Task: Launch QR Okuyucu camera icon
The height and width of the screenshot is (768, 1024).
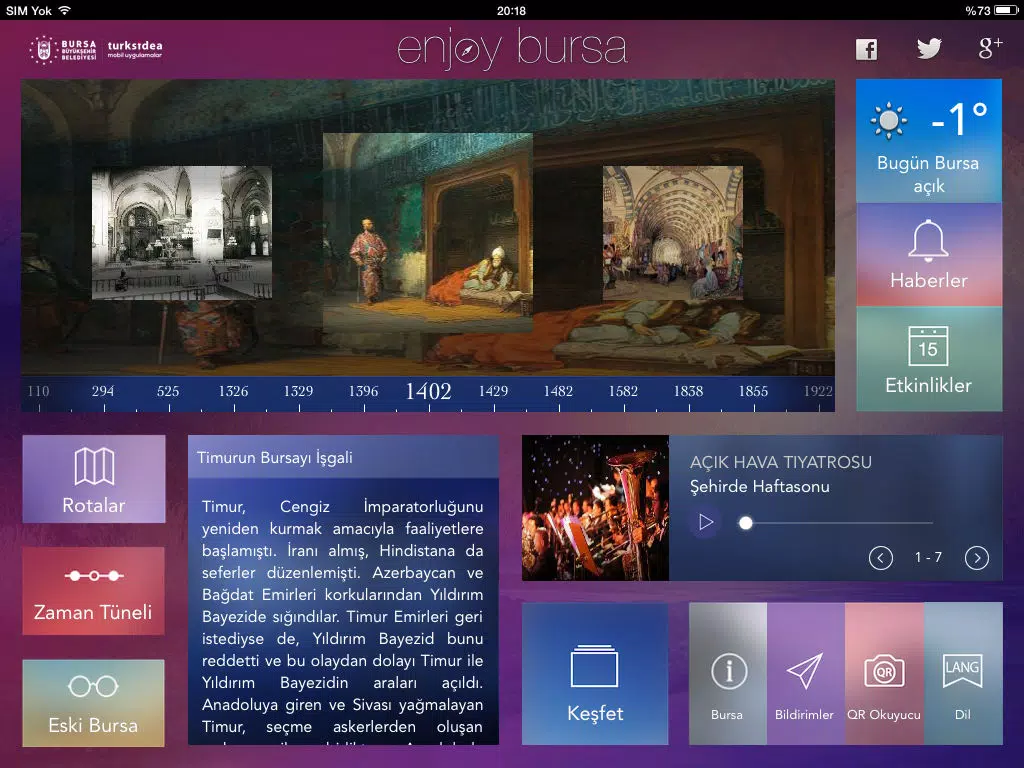Action: (x=884, y=673)
